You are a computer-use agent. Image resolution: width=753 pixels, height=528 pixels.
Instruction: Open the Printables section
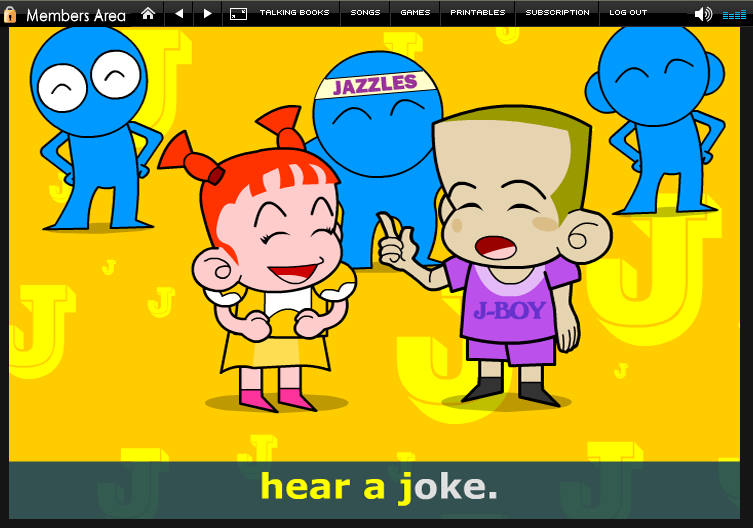click(478, 13)
